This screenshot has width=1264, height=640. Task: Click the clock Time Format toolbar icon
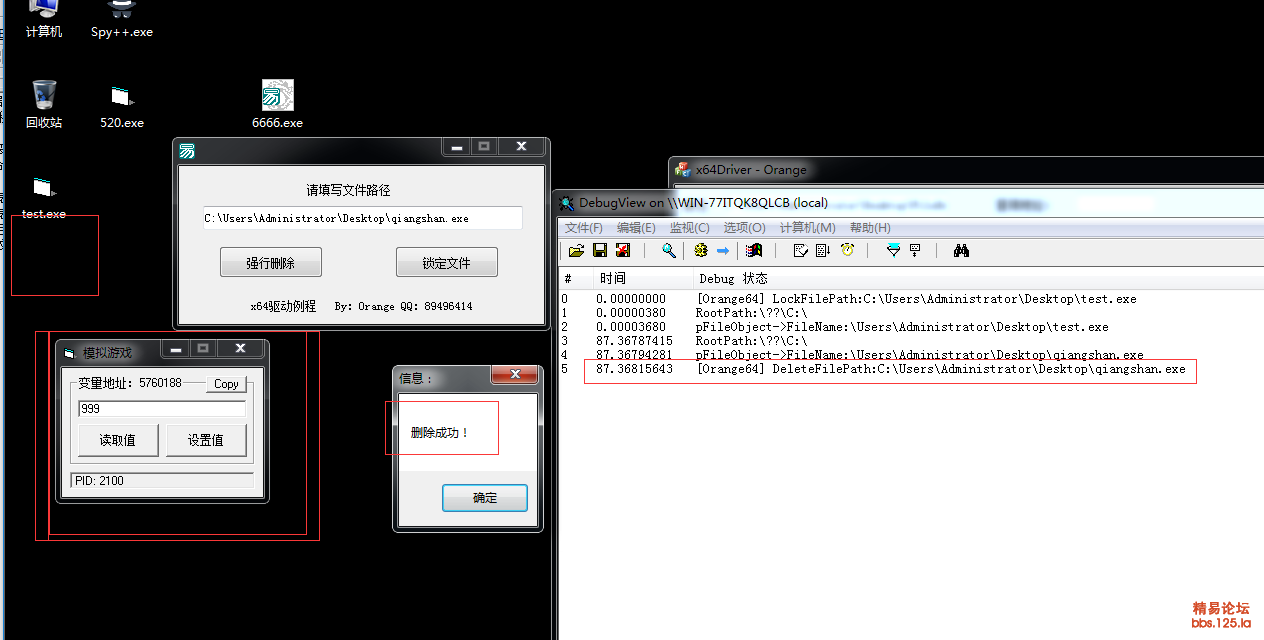848,250
